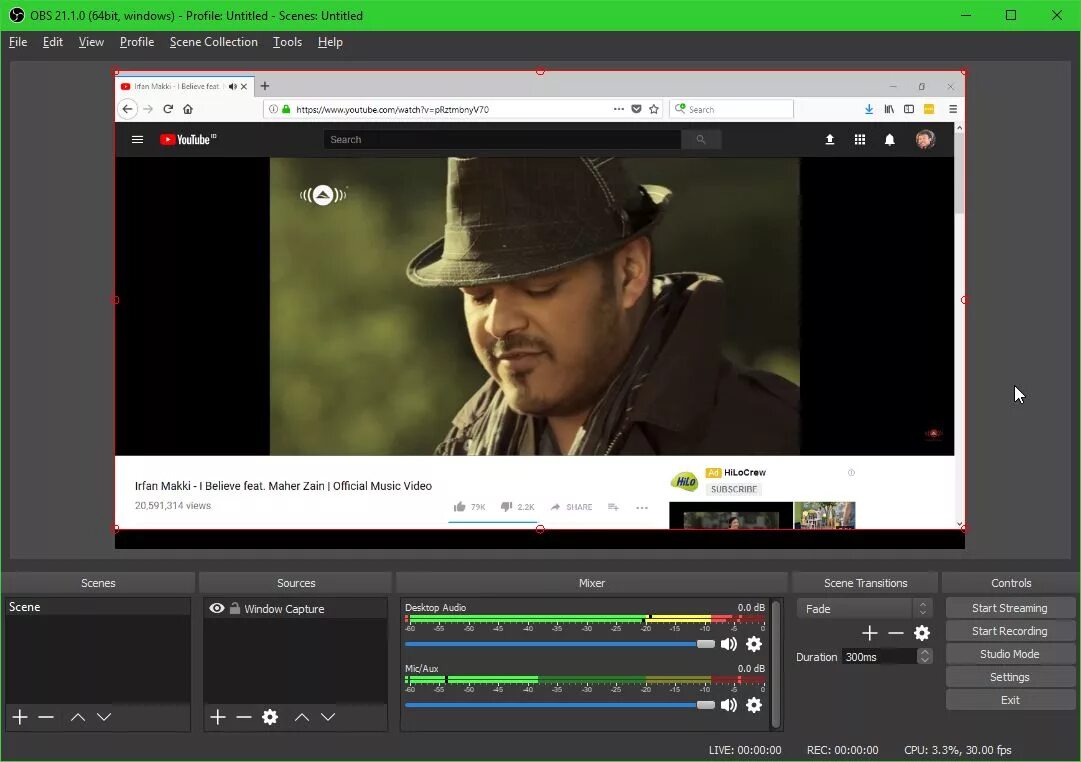The image size is (1081, 762).
Task: Mute the browser tab with its speaker icon
Action: [x=232, y=86]
